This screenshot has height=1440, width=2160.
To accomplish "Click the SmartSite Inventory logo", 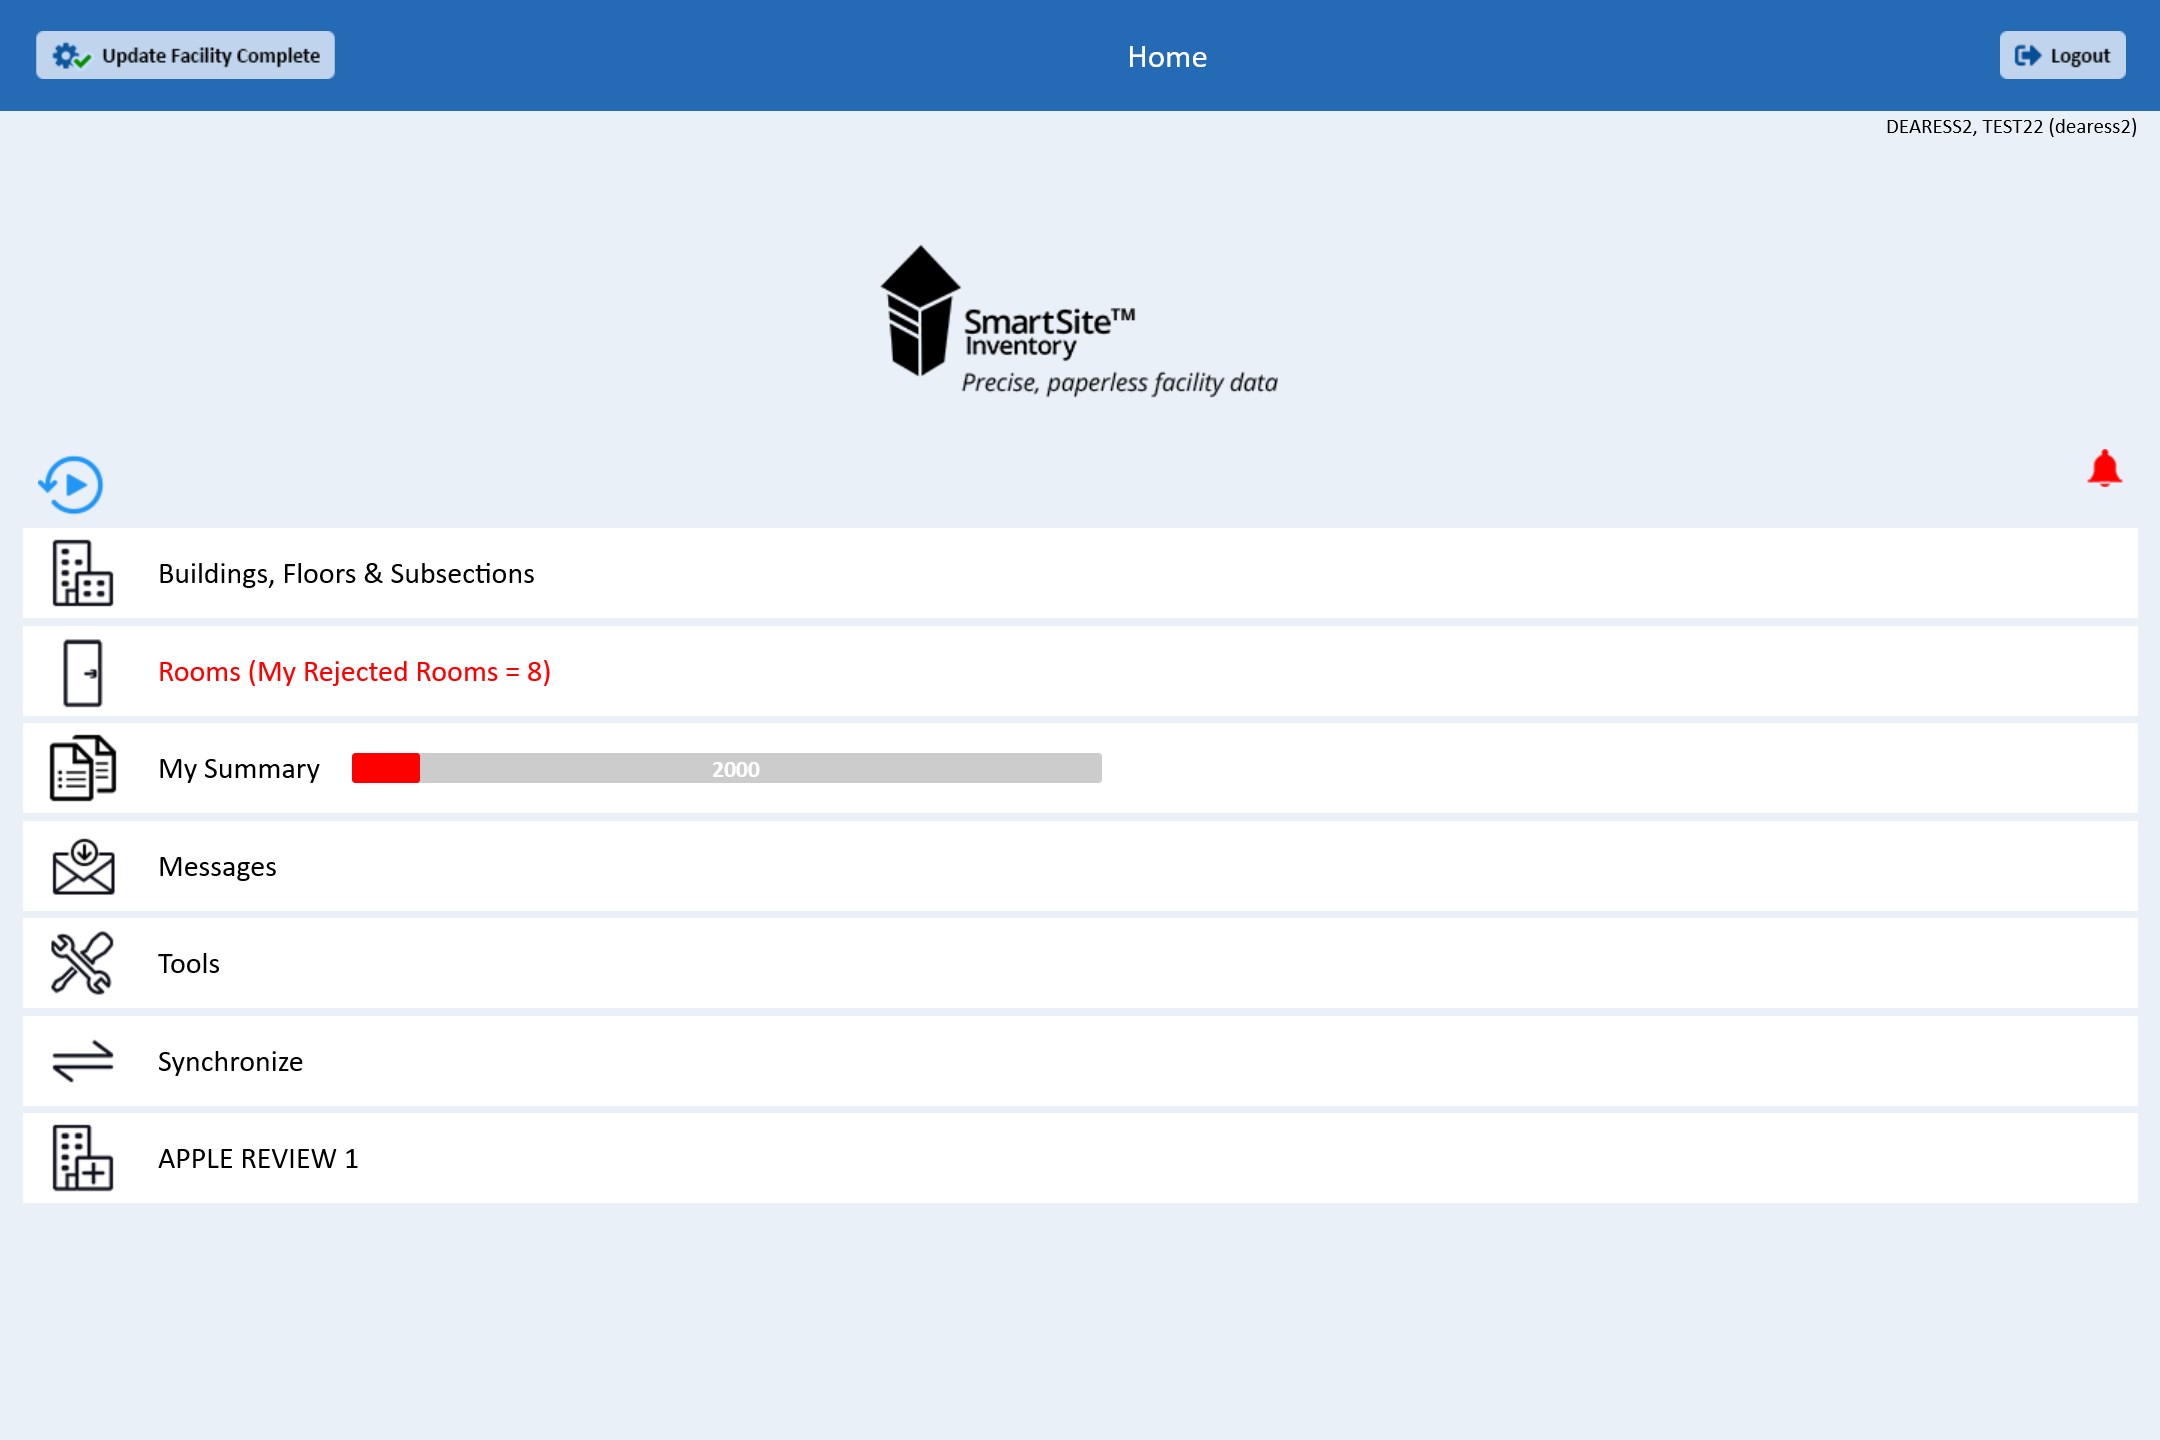I will click(1078, 320).
